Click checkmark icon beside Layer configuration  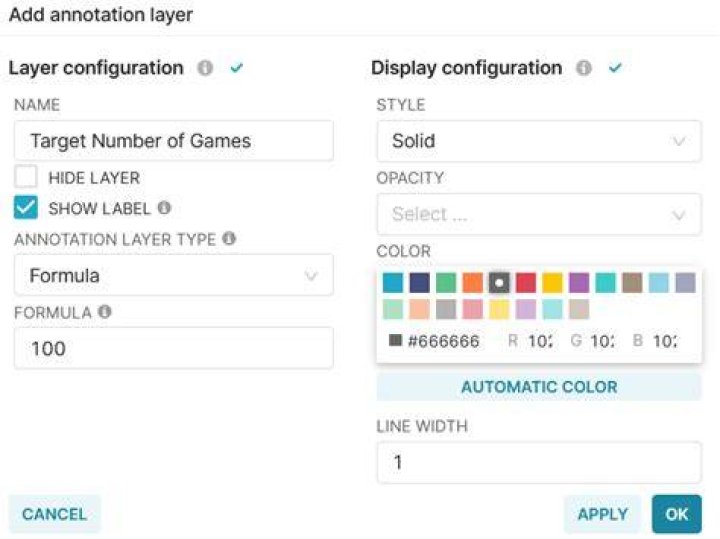236,68
